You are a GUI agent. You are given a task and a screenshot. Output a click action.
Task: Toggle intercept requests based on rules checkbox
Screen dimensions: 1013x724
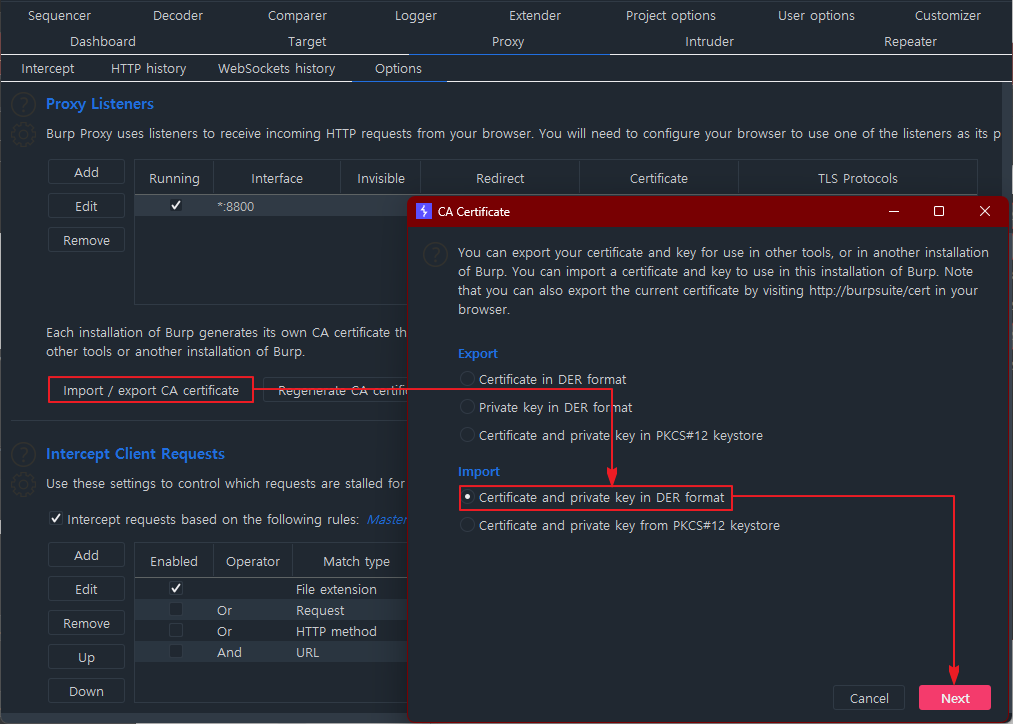(x=56, y=518)
